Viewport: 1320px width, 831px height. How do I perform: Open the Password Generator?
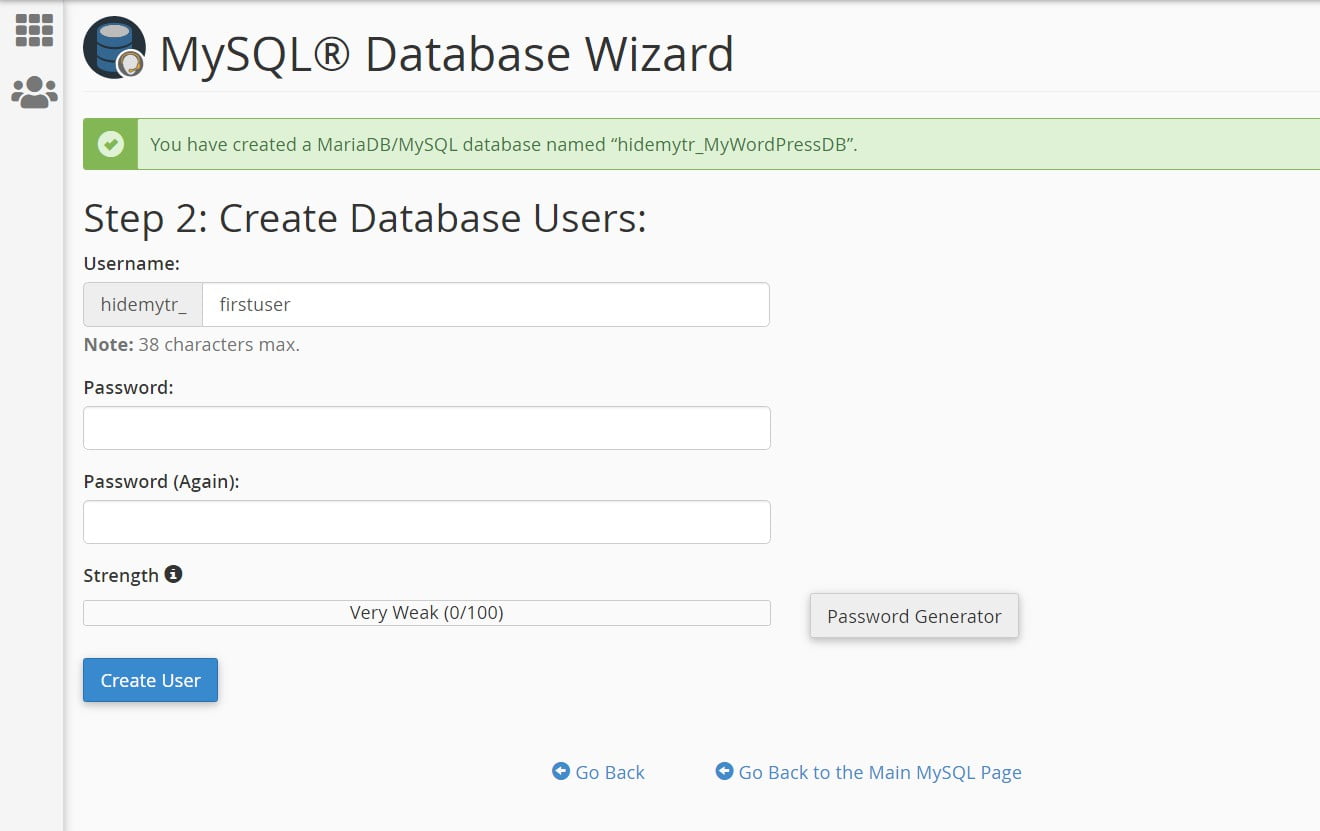pyautogui.click(x=914, y=616)
